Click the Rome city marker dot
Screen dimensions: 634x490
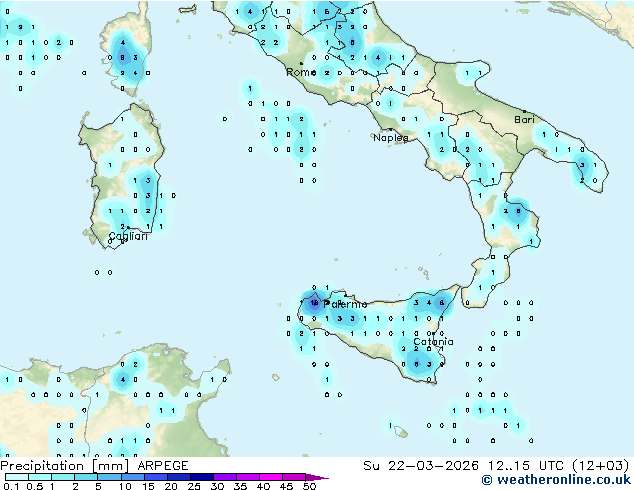(301, 63)
